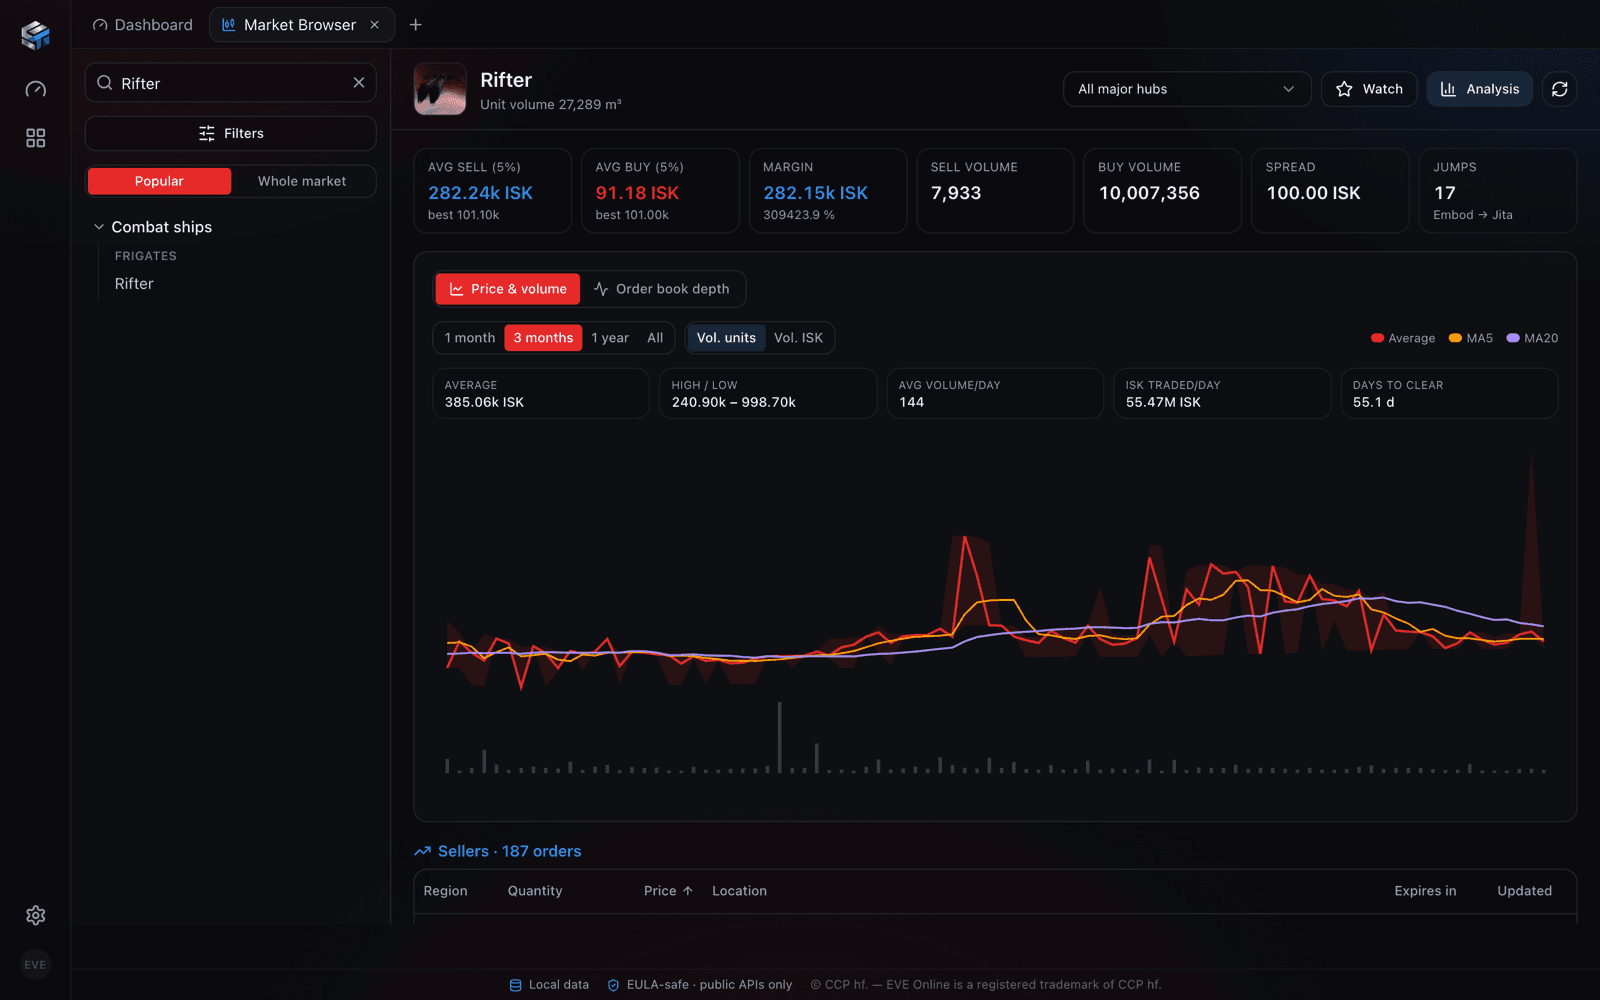
Task: Close the Market Browser tab
Action: tap(375, 25)
